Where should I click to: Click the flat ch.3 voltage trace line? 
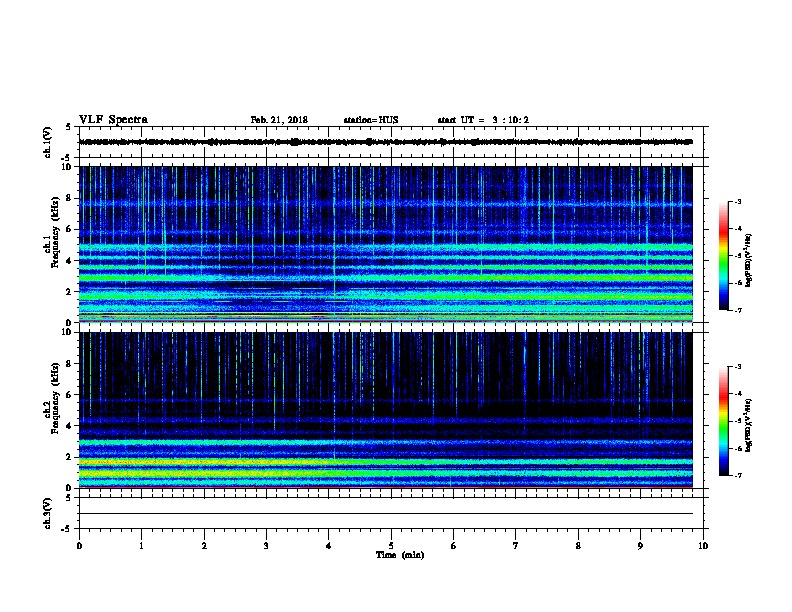coord(386,514)
